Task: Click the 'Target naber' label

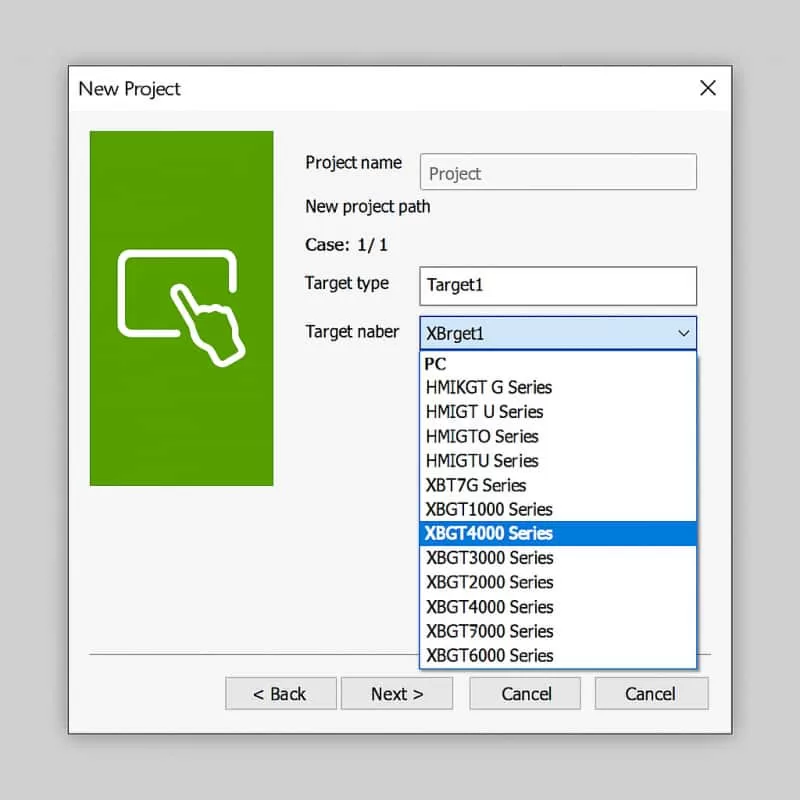Action: pyautogui.click(x=352, y=332)
